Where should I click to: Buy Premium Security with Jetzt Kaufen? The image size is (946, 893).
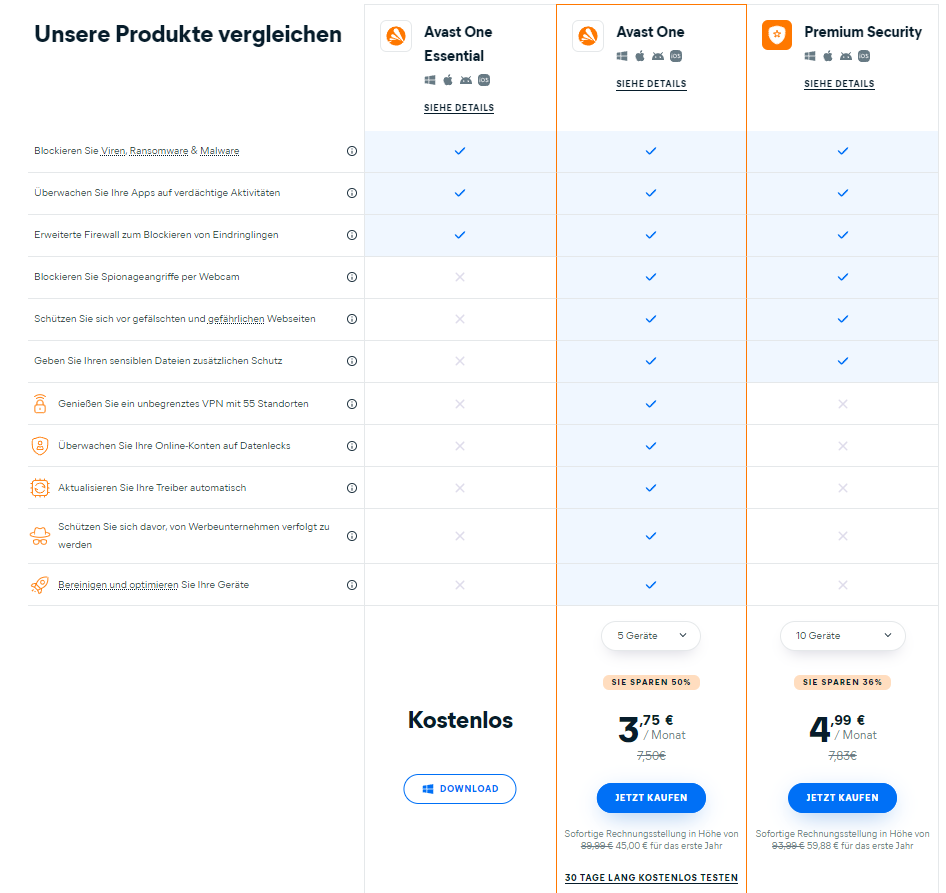pyautogui.click(x=842, y=798)
